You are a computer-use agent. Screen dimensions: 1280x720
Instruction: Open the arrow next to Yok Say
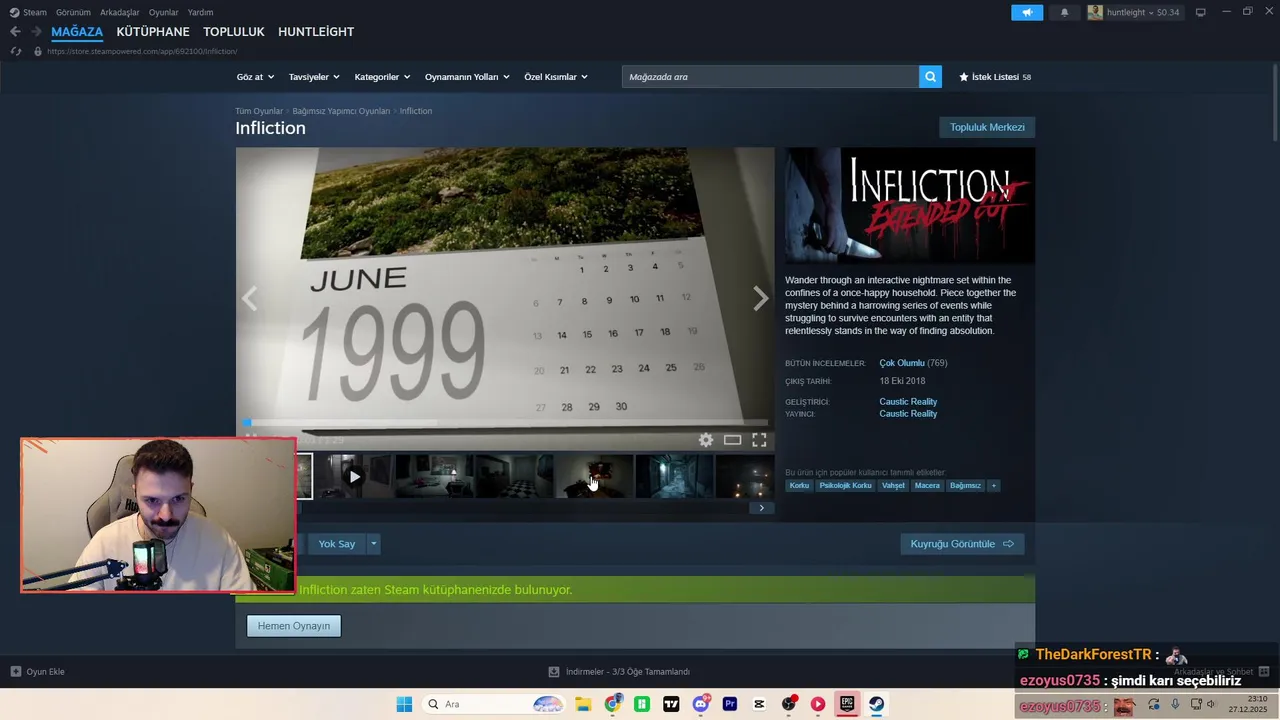click(374, 544)
